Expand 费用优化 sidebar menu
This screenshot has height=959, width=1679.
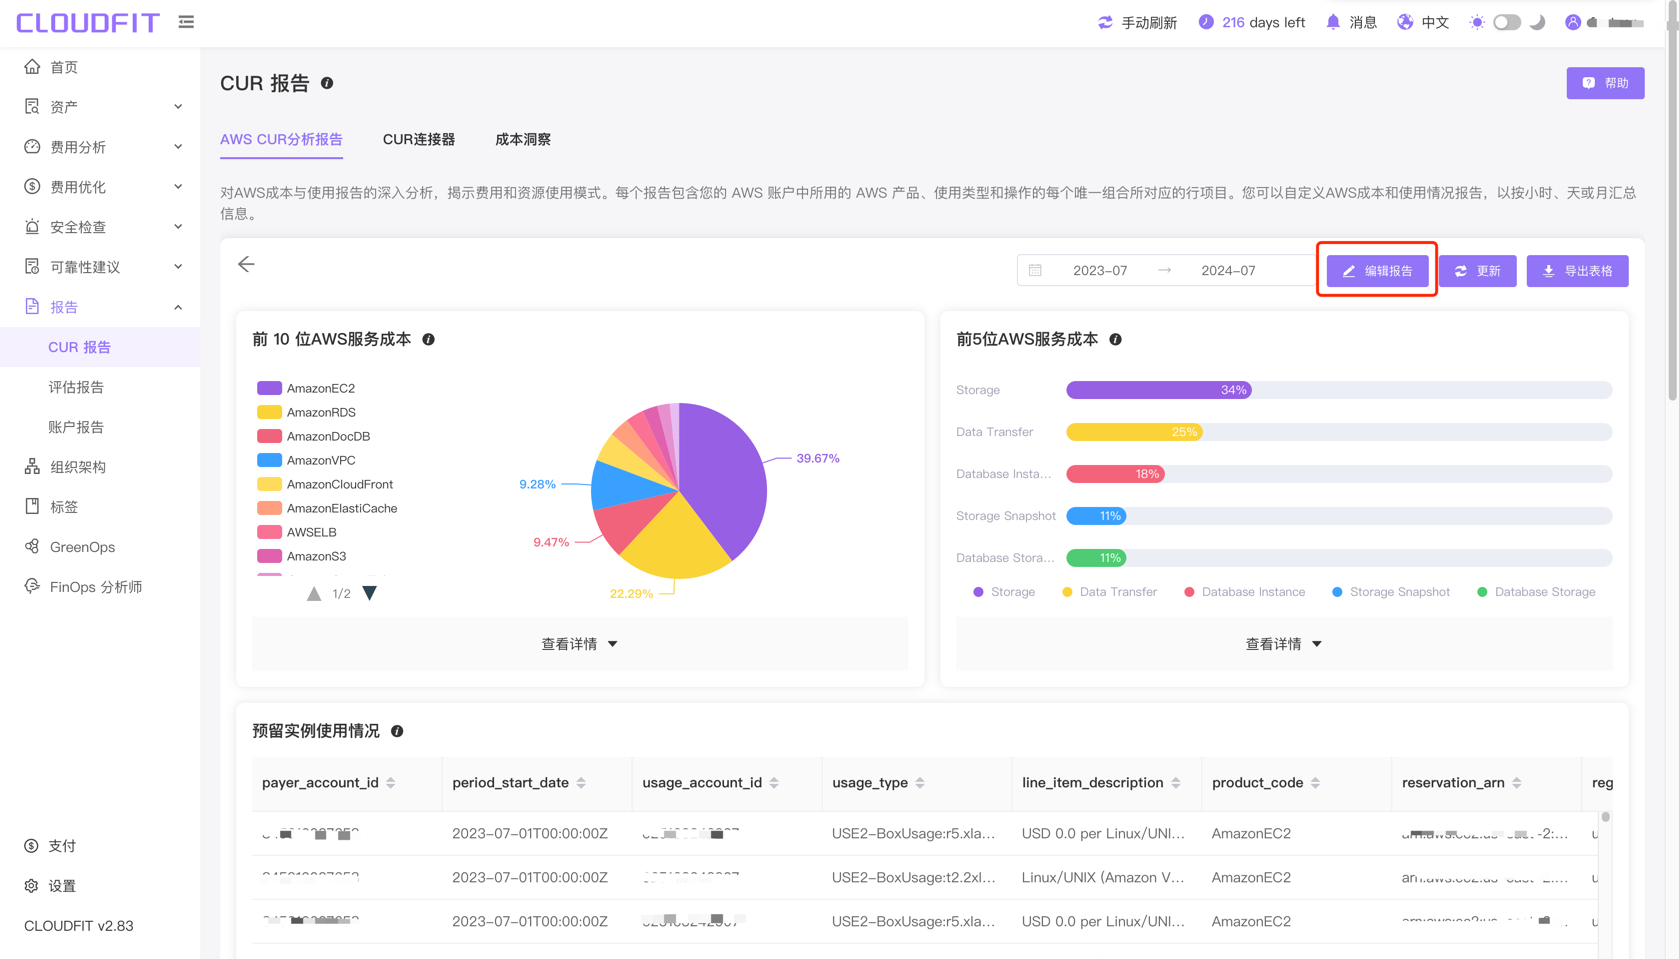100,187
